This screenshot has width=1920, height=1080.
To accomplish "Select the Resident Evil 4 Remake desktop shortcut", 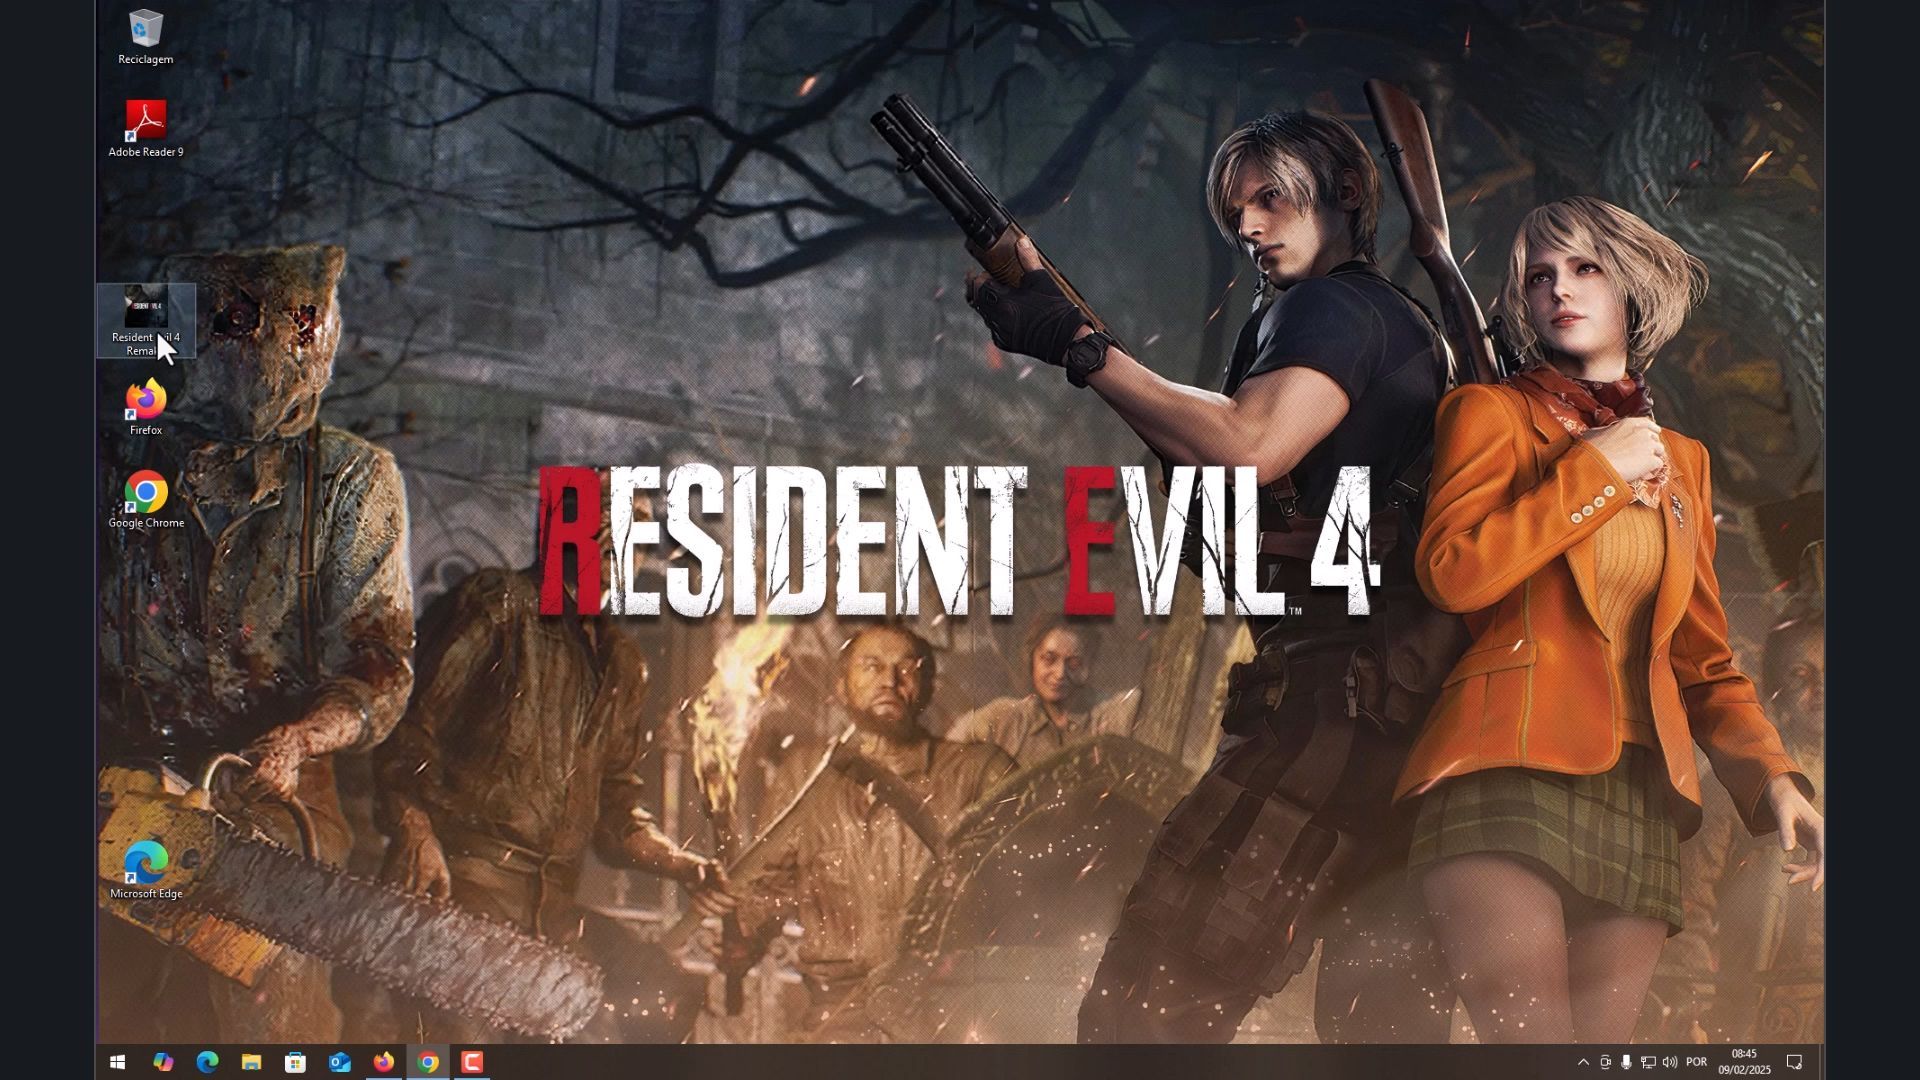I will point(146,321).
